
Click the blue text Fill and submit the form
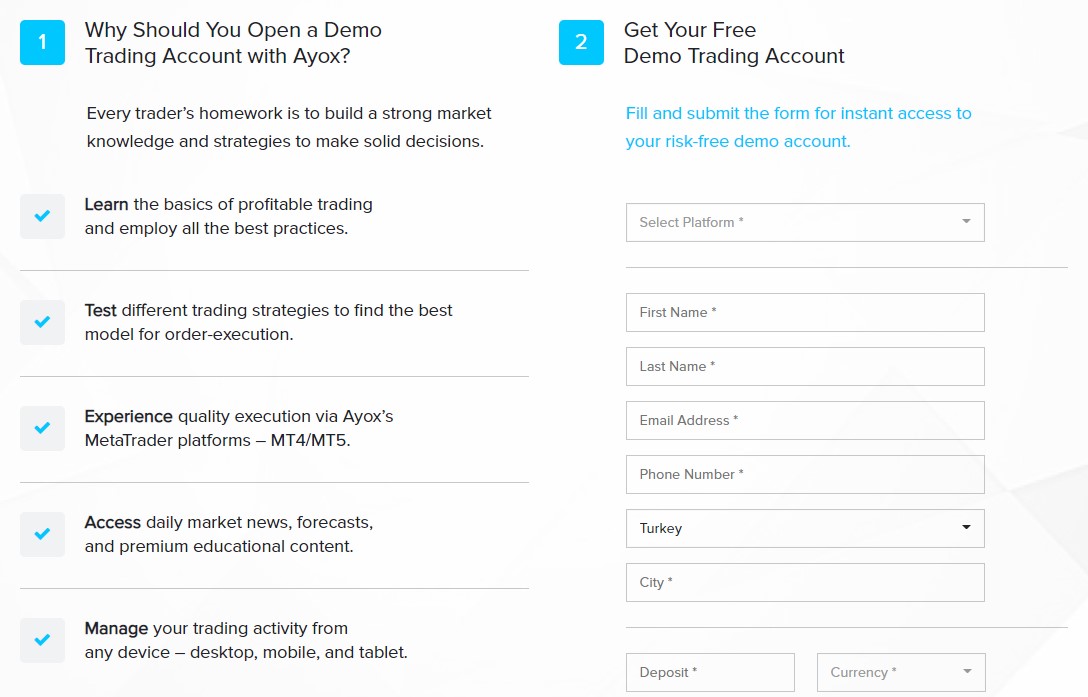coord(798,127)
